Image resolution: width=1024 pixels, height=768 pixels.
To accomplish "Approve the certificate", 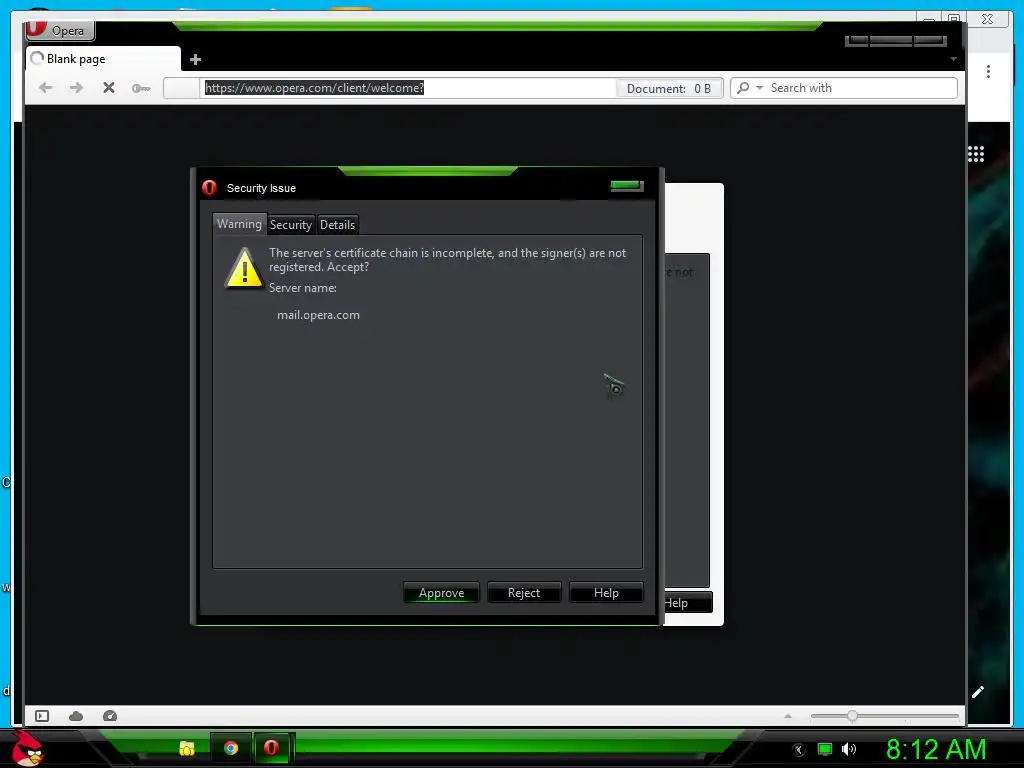I will 441,592.
